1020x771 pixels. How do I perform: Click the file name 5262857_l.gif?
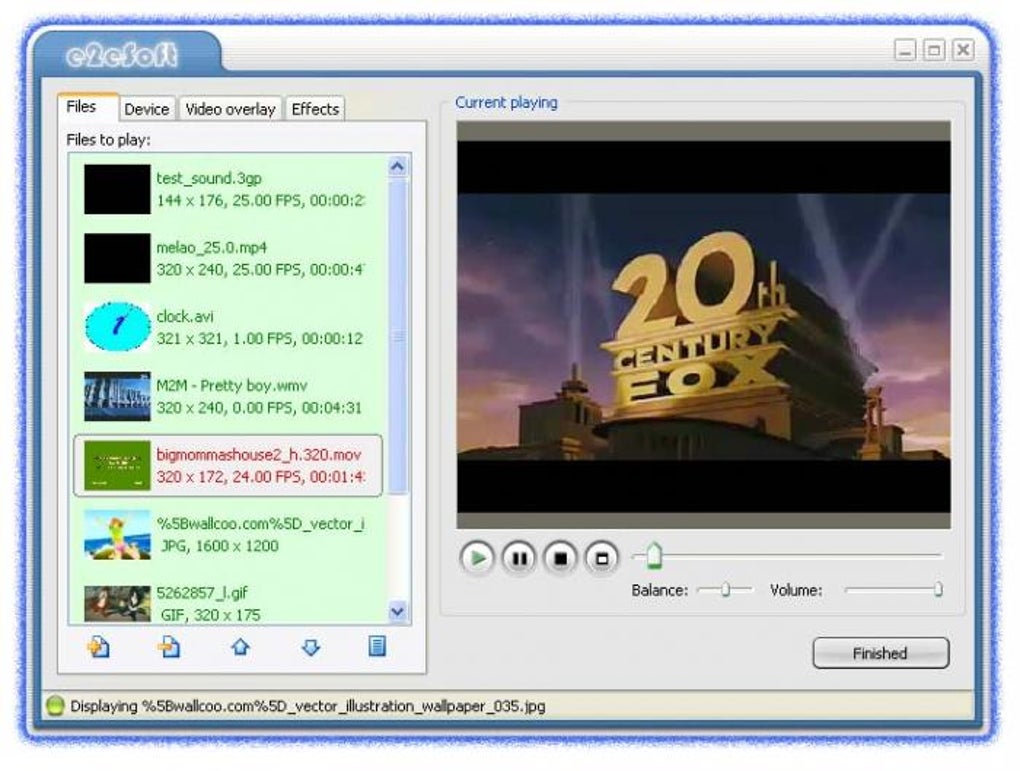coord(202,593)
